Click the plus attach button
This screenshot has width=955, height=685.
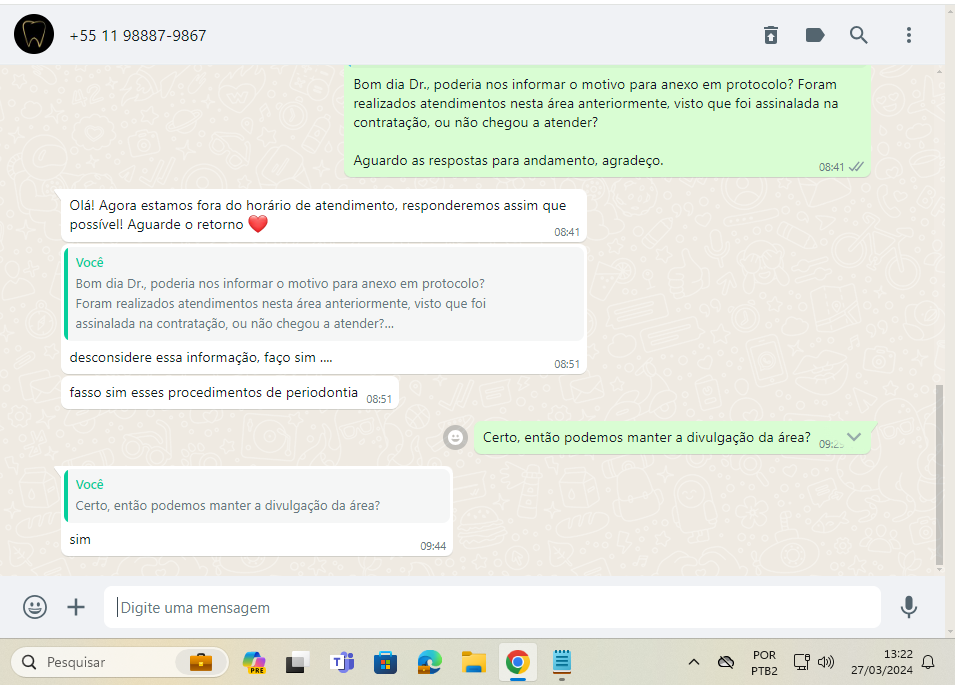pos(76,607)
